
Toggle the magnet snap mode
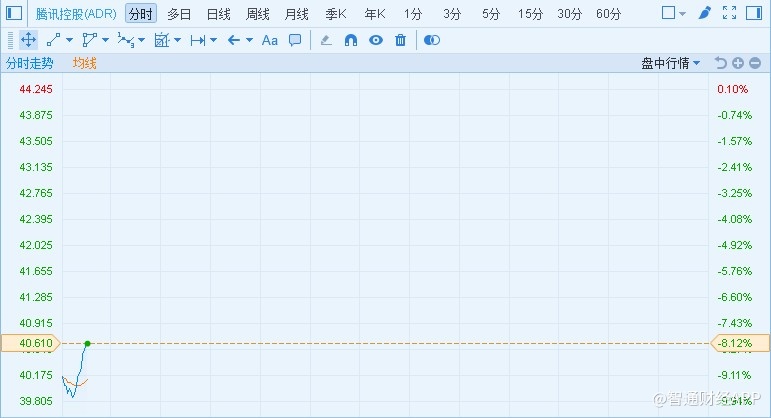(351, 40)
